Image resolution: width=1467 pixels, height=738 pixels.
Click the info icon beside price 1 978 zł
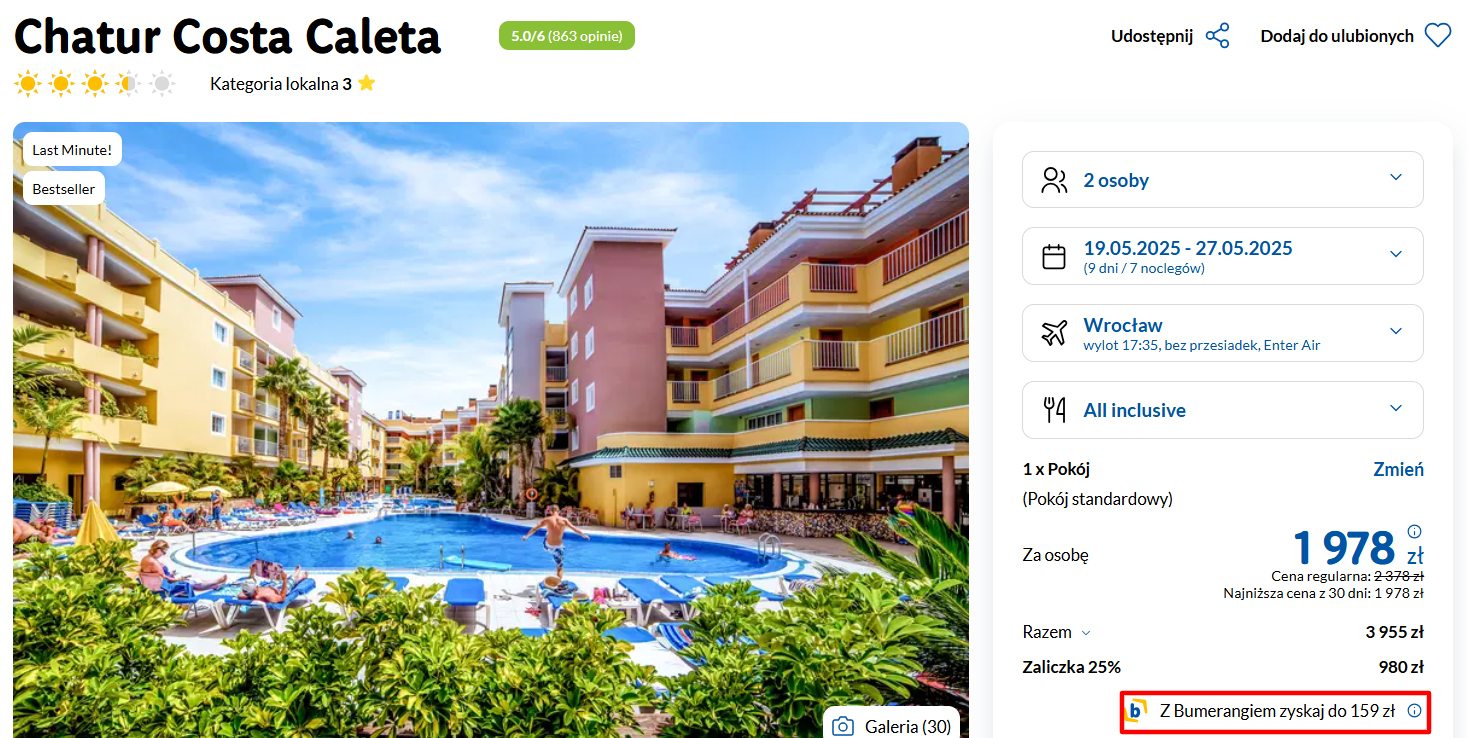tap(1414, 531)
